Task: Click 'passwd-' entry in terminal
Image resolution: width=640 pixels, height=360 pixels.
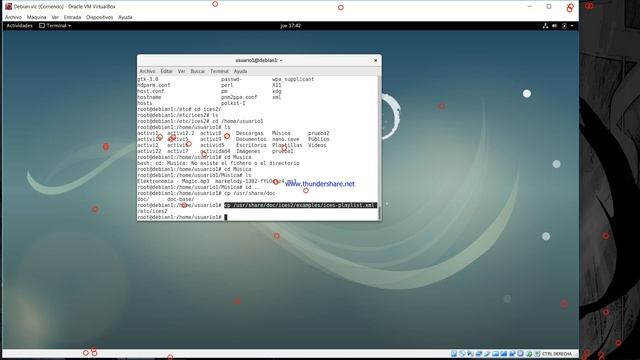Action: (231, 79)
